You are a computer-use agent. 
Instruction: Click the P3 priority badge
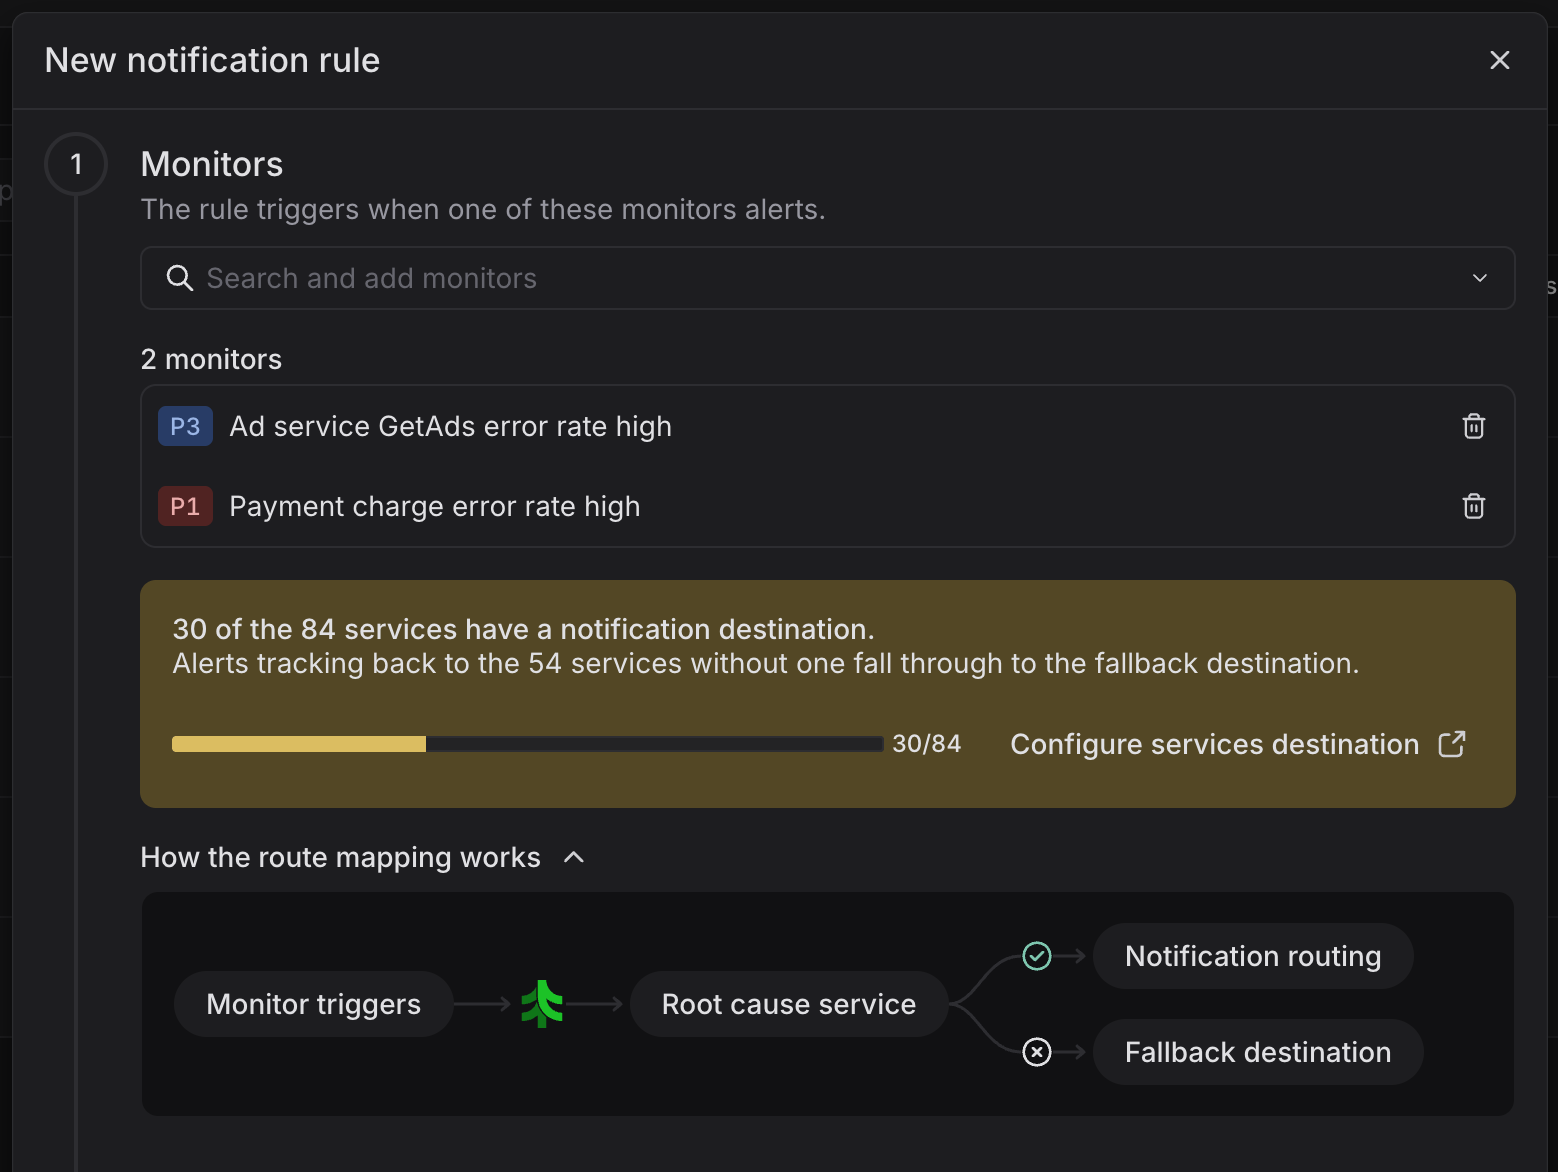pyautogui.click(x=185, y=426)
